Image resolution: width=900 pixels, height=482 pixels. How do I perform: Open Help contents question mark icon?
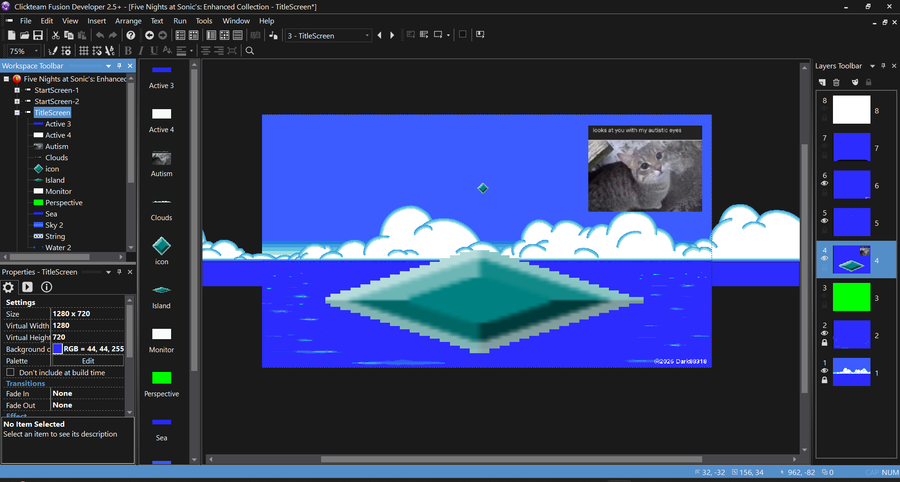[130, 35]
